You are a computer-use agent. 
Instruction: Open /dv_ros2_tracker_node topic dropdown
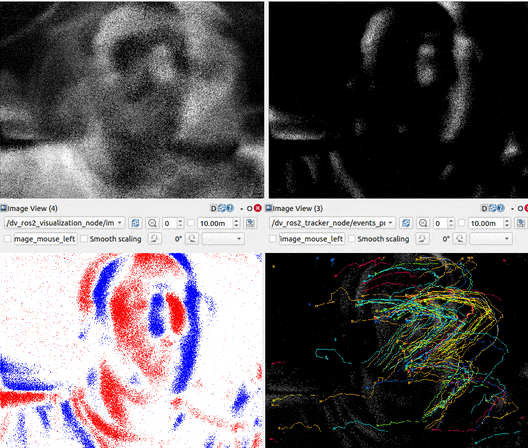click(332, 223)
